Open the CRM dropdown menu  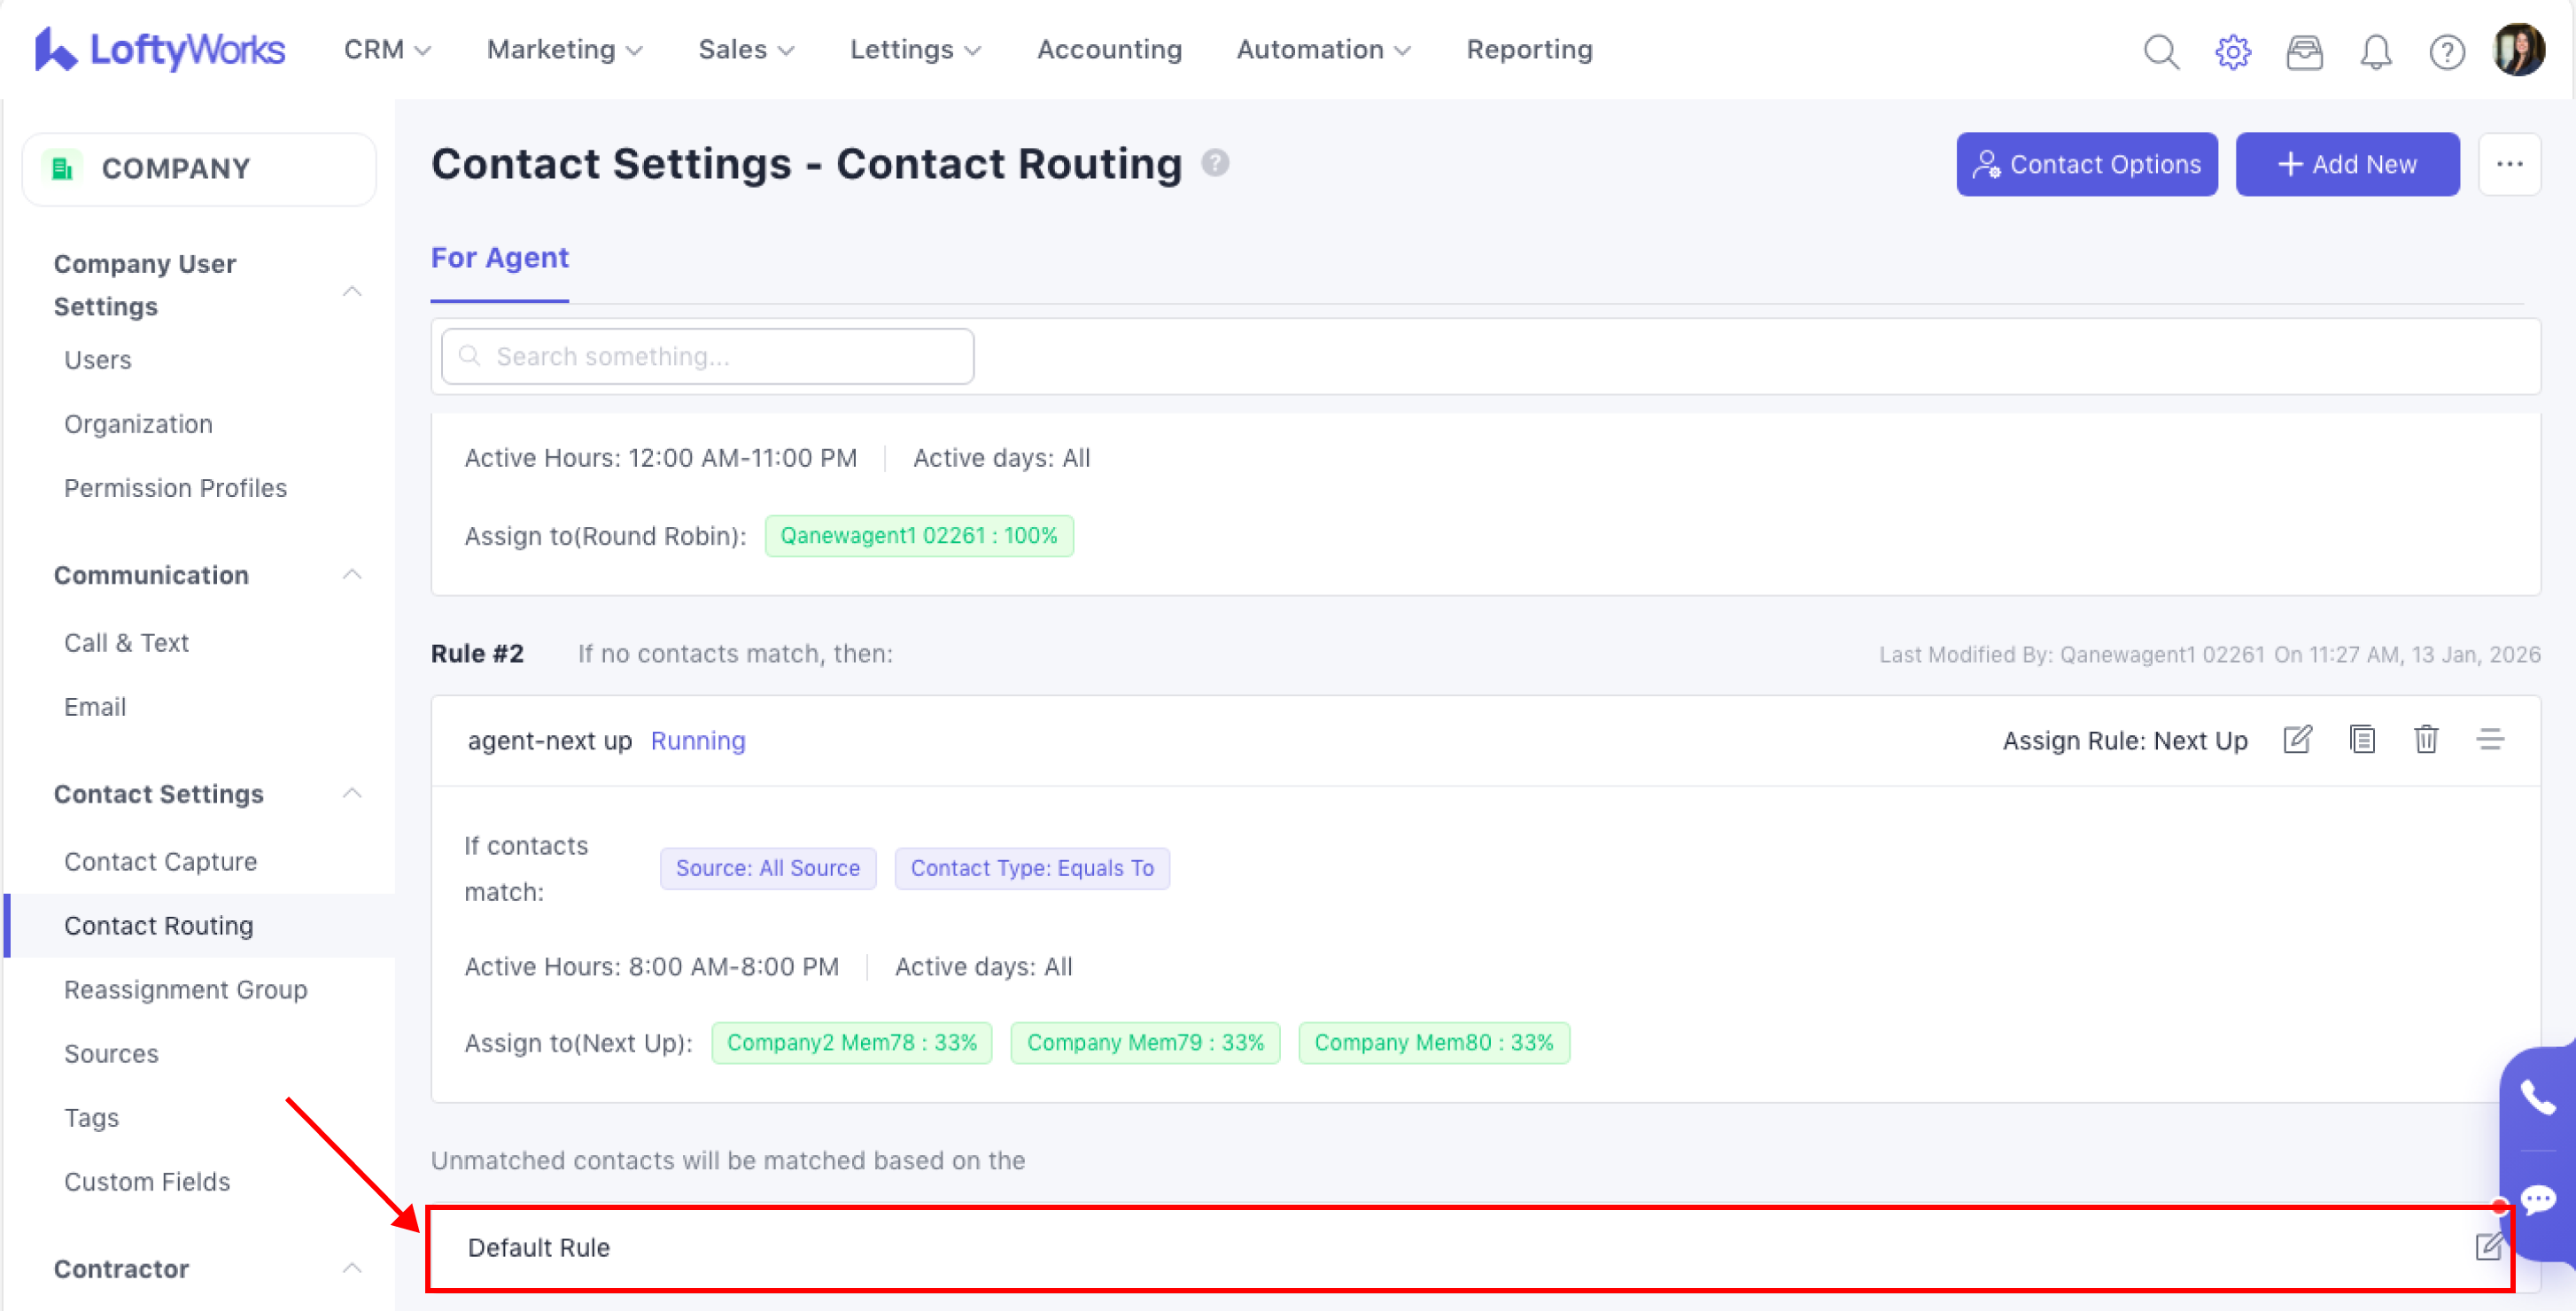tap(387, 49)
